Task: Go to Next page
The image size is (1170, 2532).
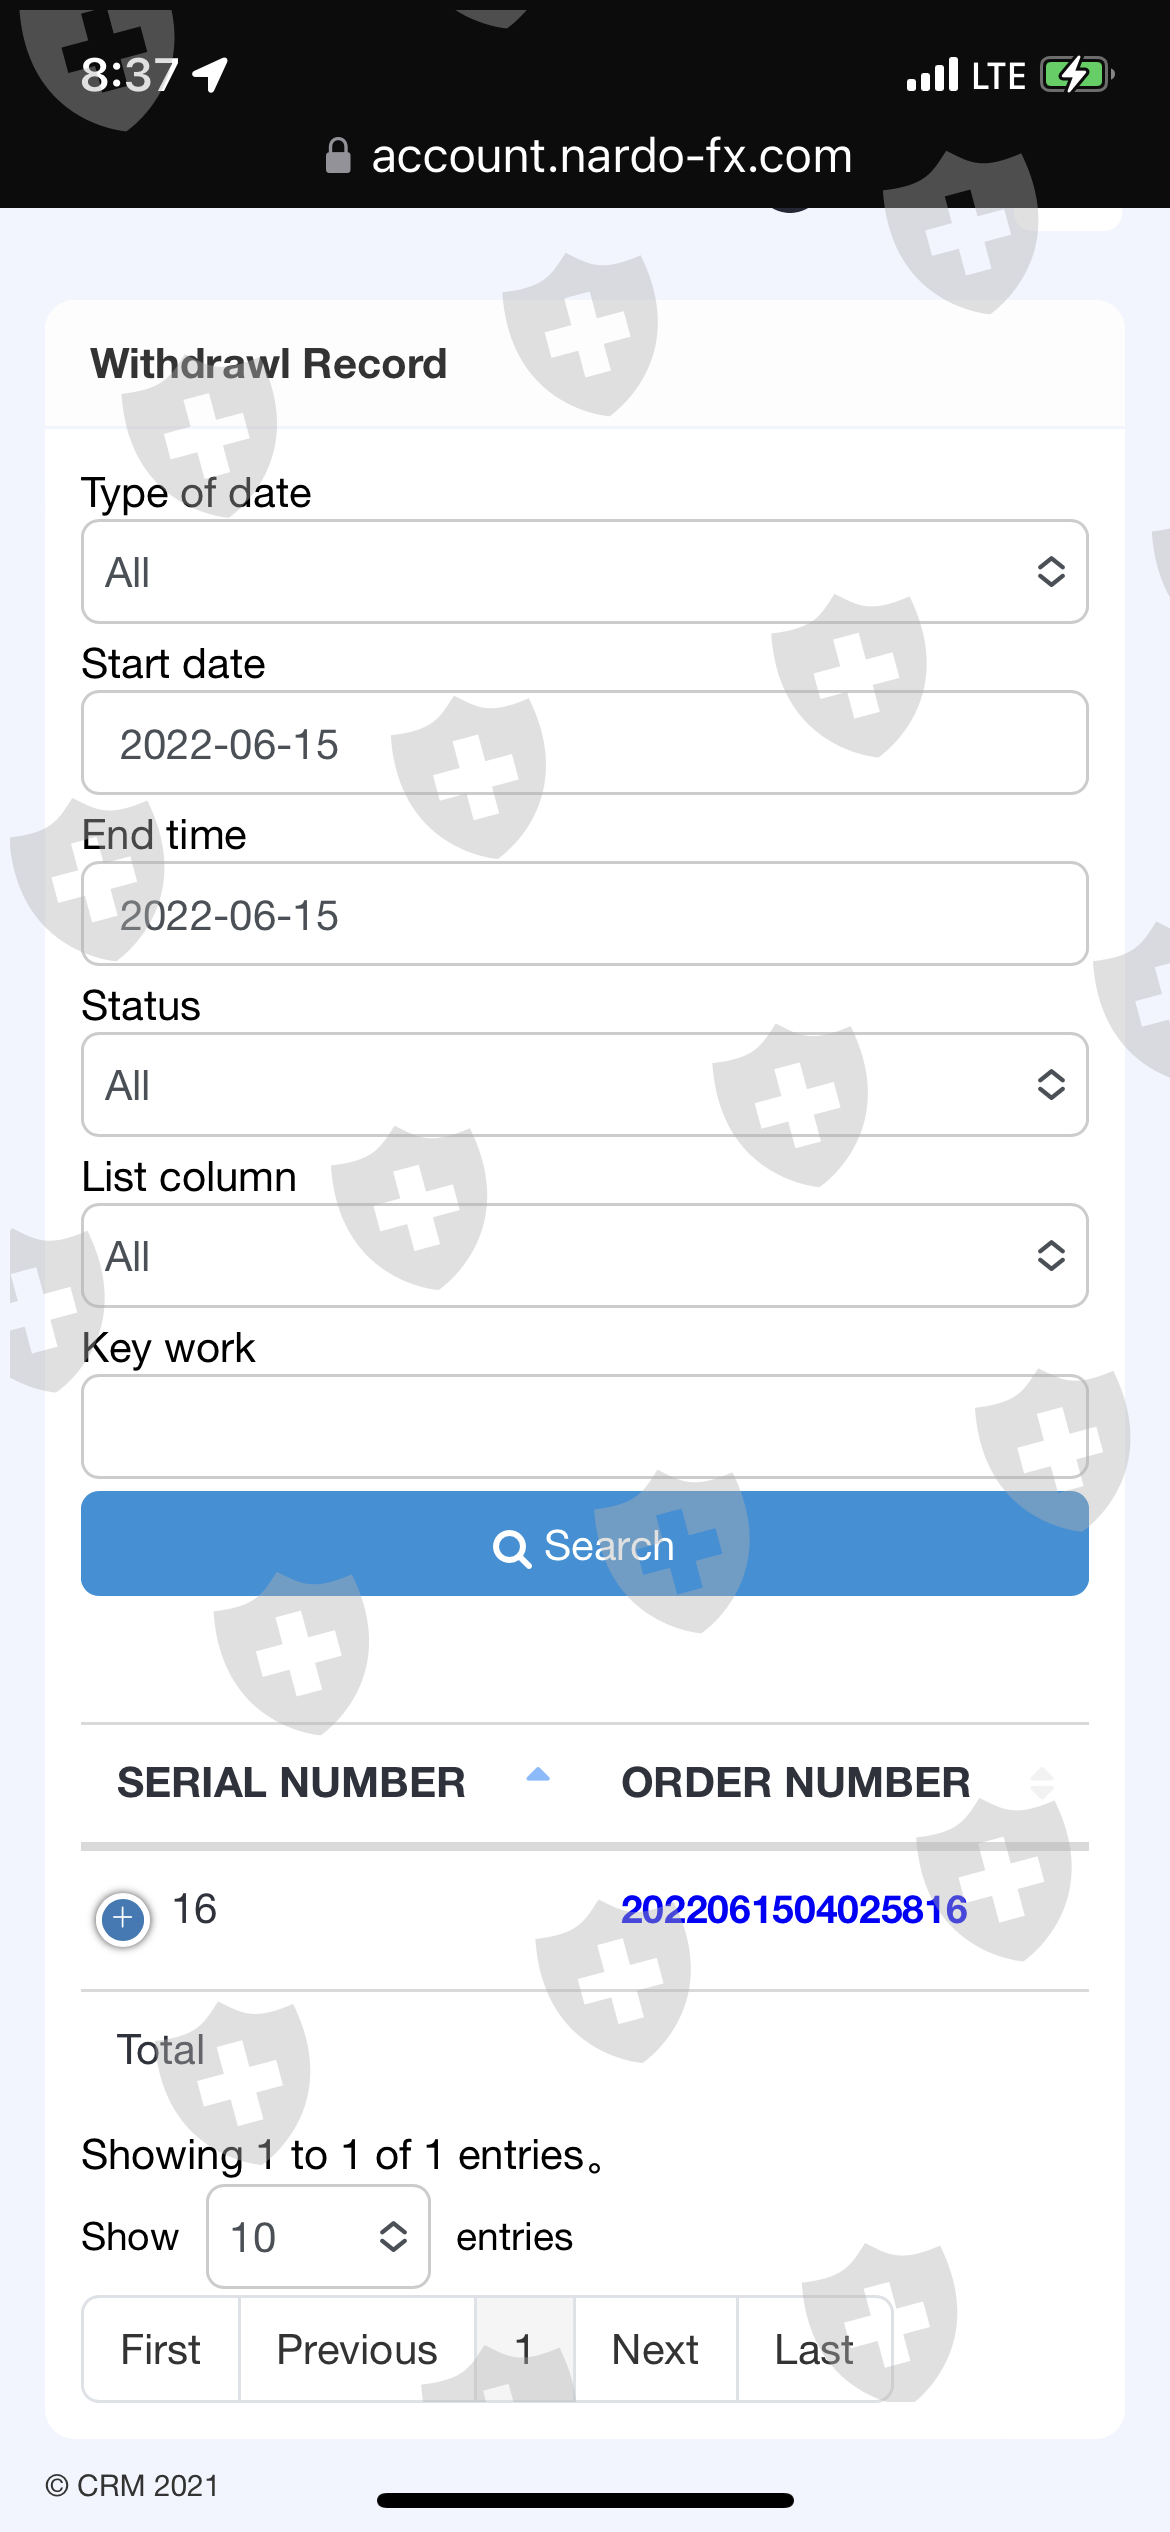Action: pos(655,2349)
